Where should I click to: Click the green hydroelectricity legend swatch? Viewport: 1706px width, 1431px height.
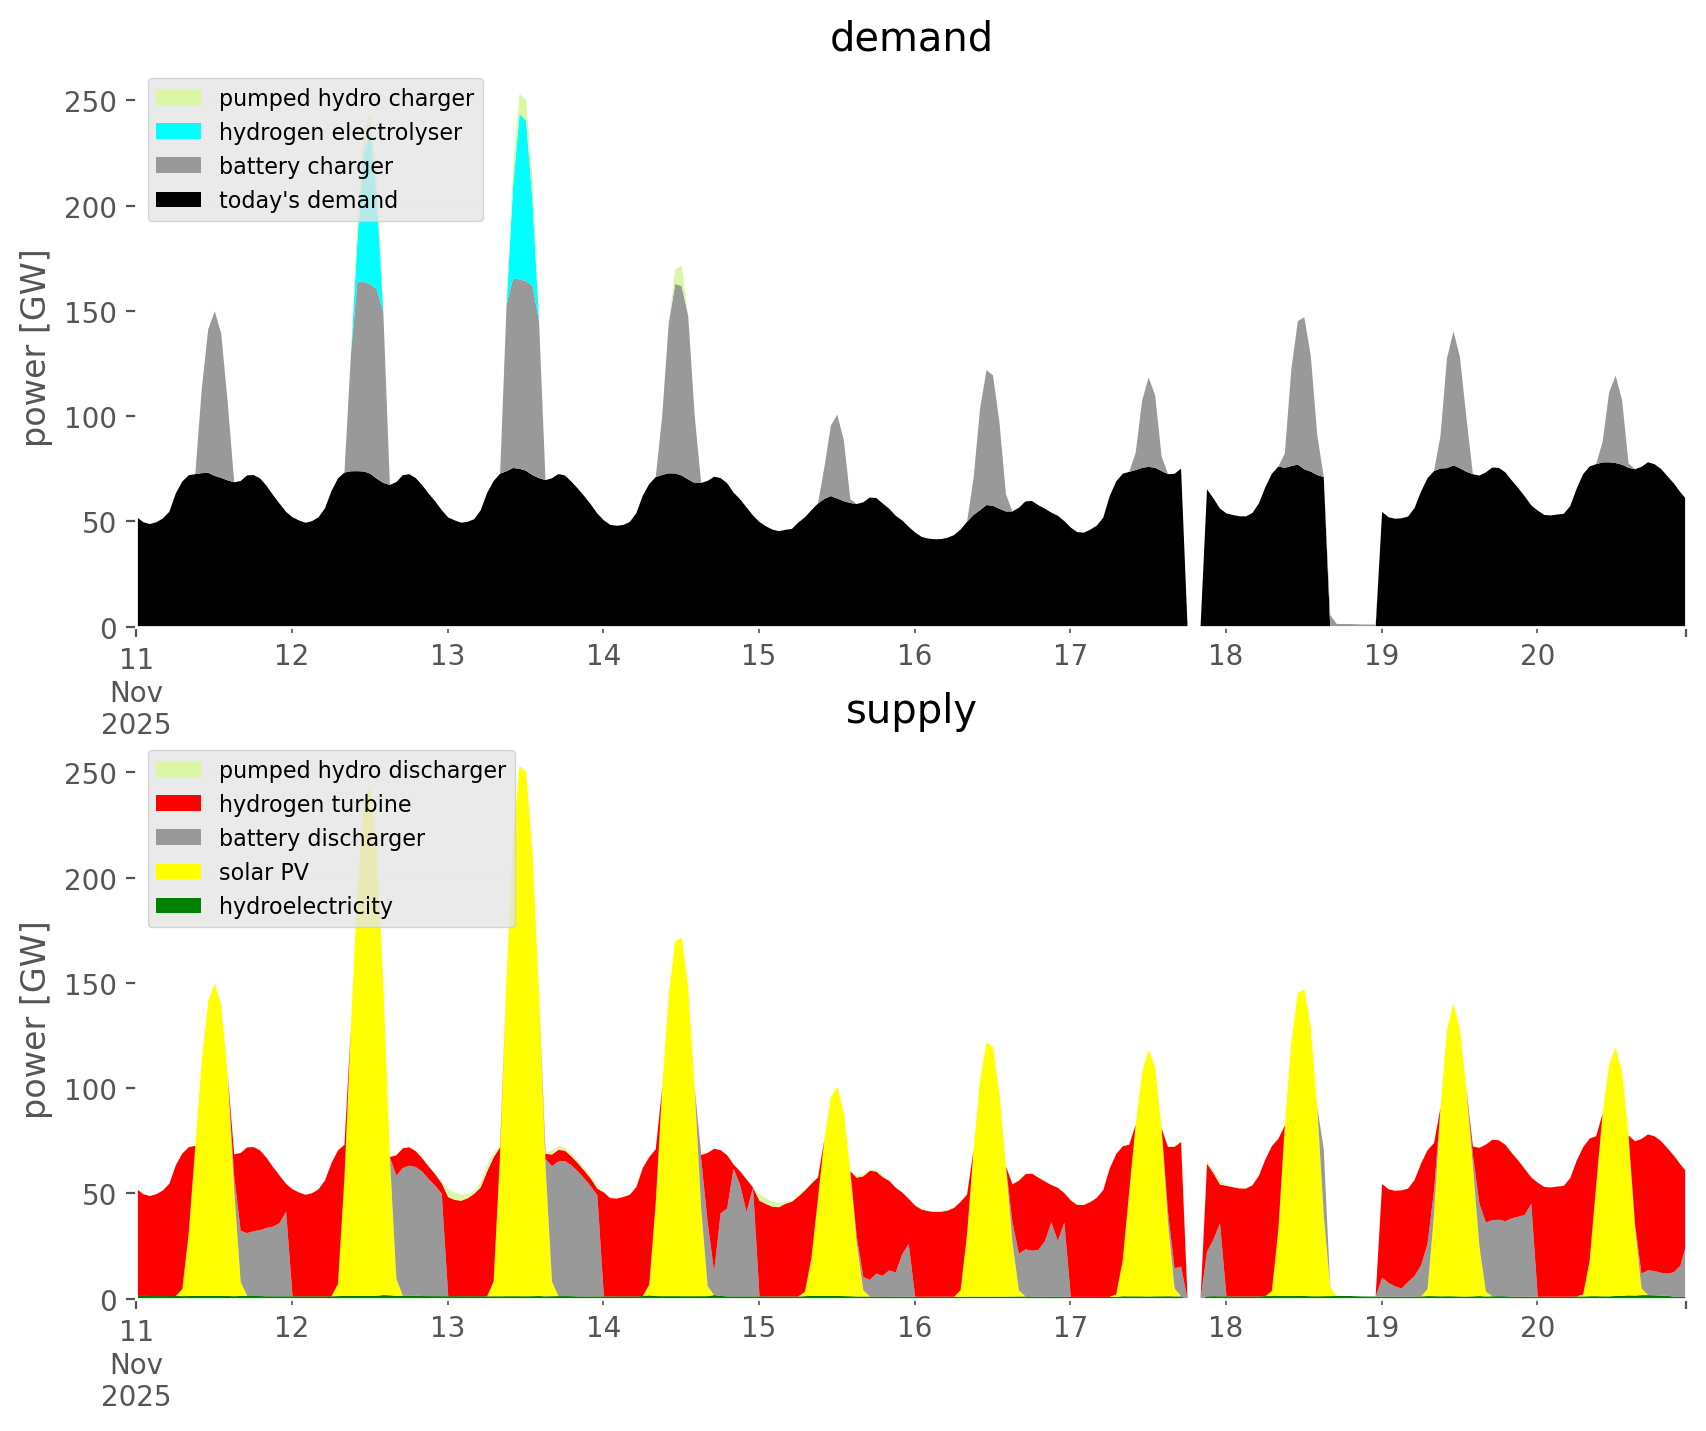coord(179,906)
